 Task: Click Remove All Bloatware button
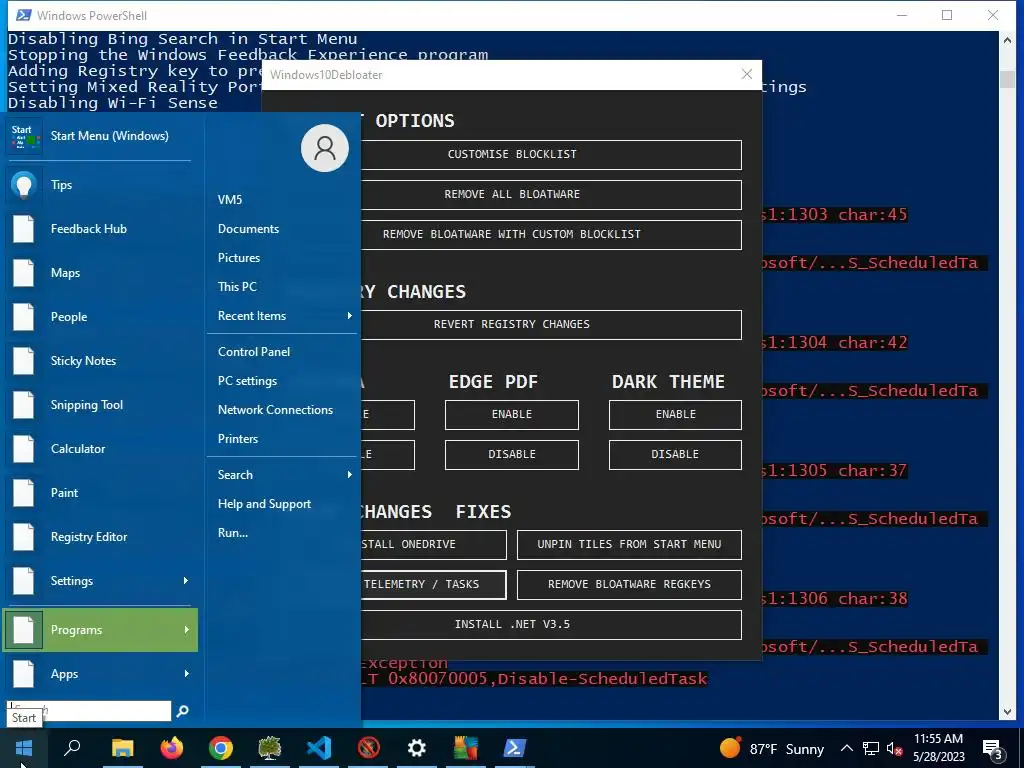pos(551,195)
